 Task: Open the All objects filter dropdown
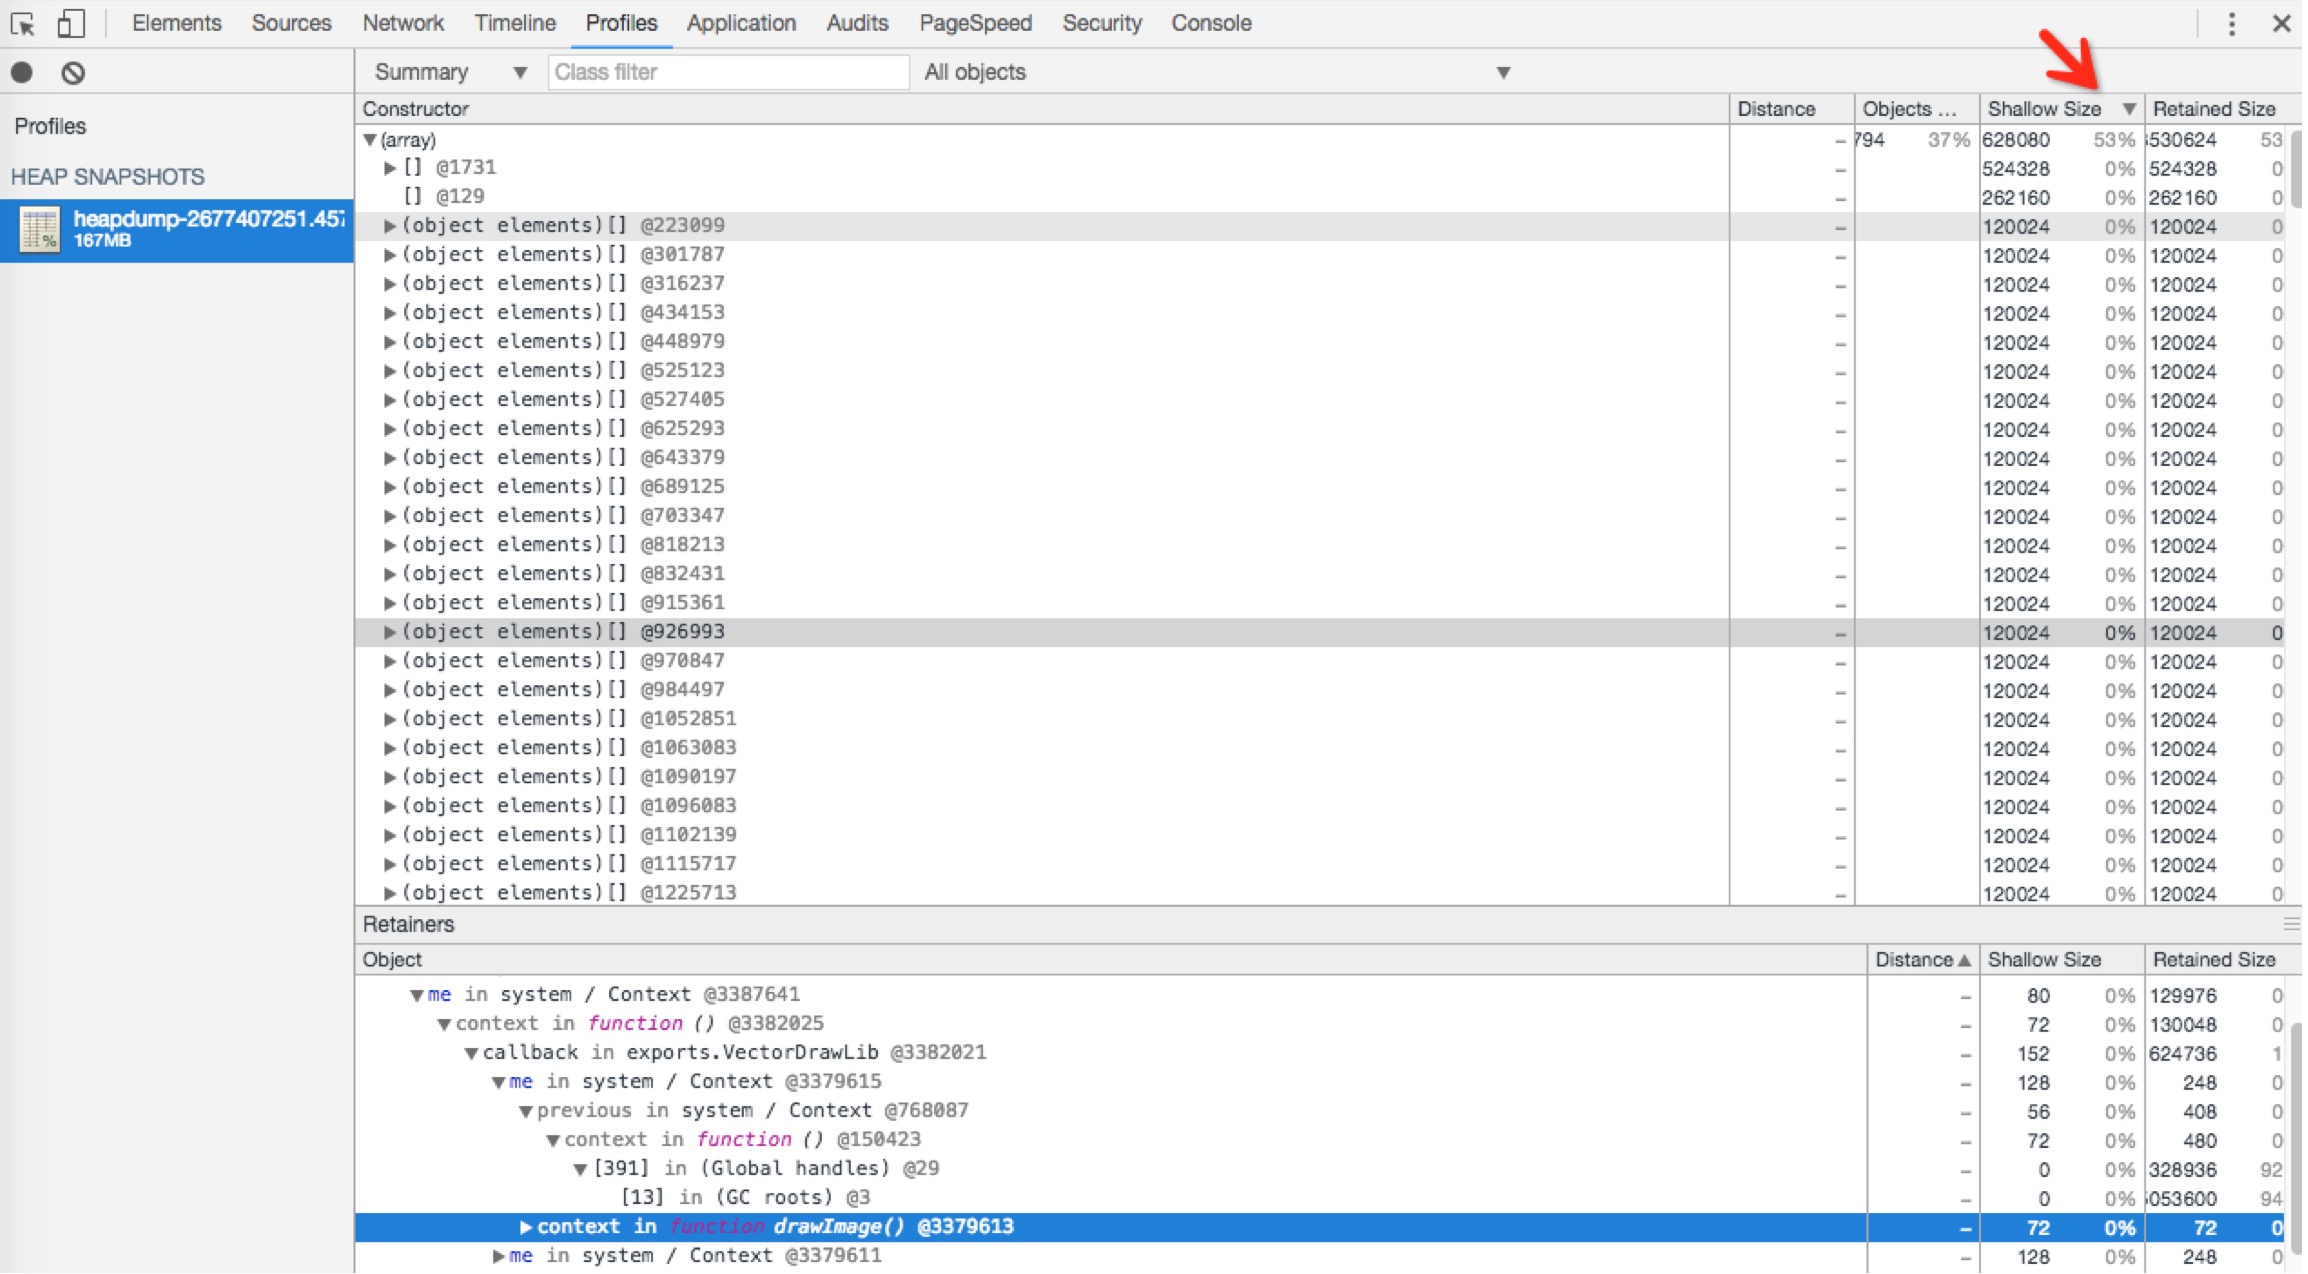(x=1216, y=72)
